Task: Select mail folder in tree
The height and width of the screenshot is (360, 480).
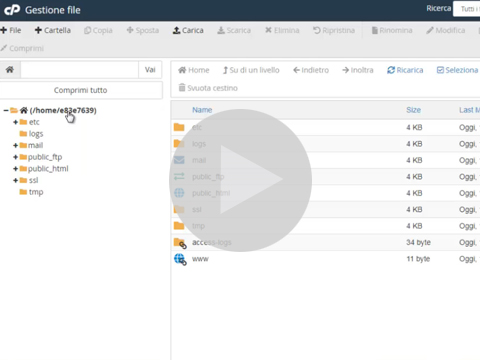Action: [35, 145]
